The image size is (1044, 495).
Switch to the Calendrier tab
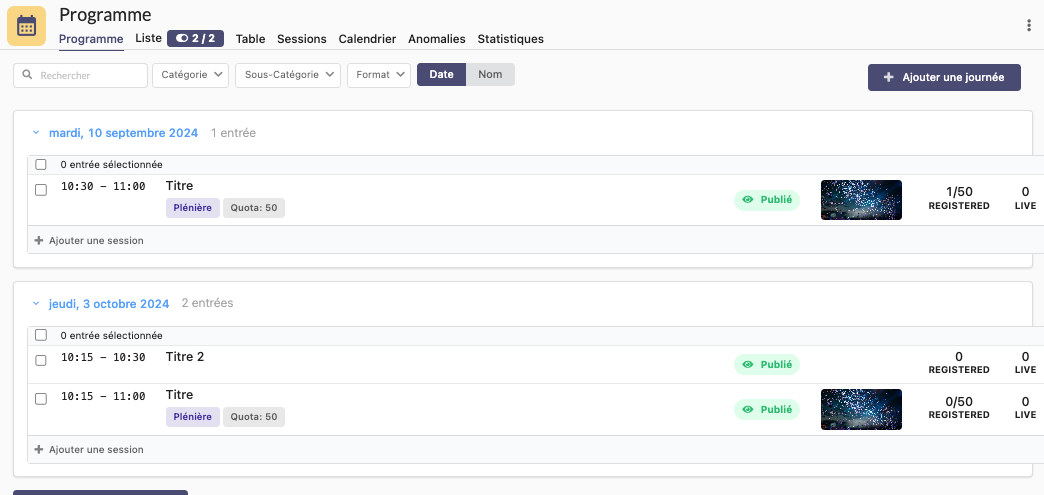coord(367,39)
